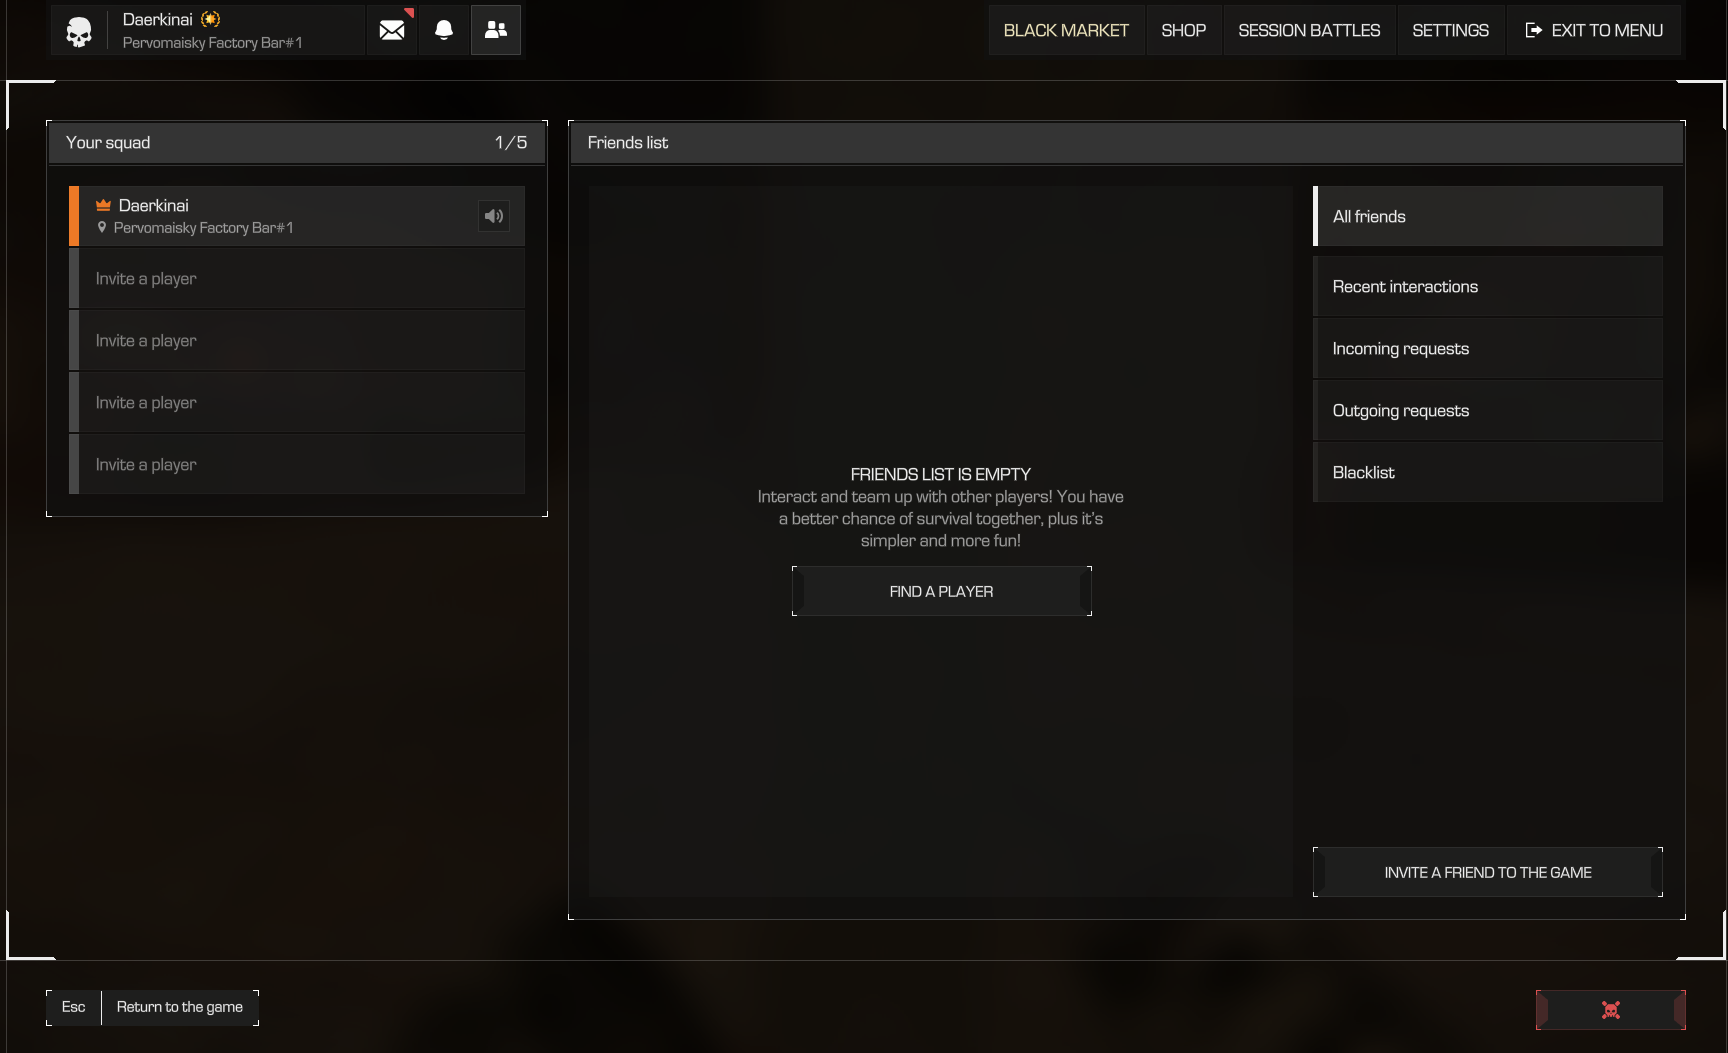The width and height of the screenshot is (1728, 1053).
Task: Click FRIENDS LIST IS EMPTY heading
Action: click(x=941, y=474)
